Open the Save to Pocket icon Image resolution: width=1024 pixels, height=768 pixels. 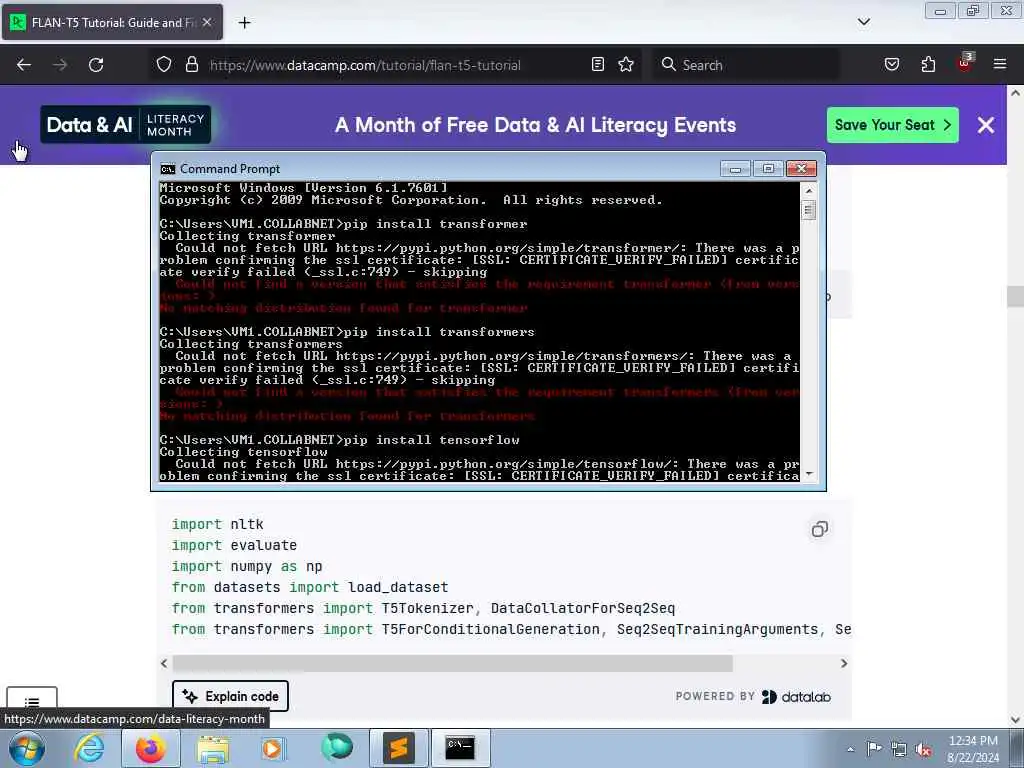click(891, 65)
